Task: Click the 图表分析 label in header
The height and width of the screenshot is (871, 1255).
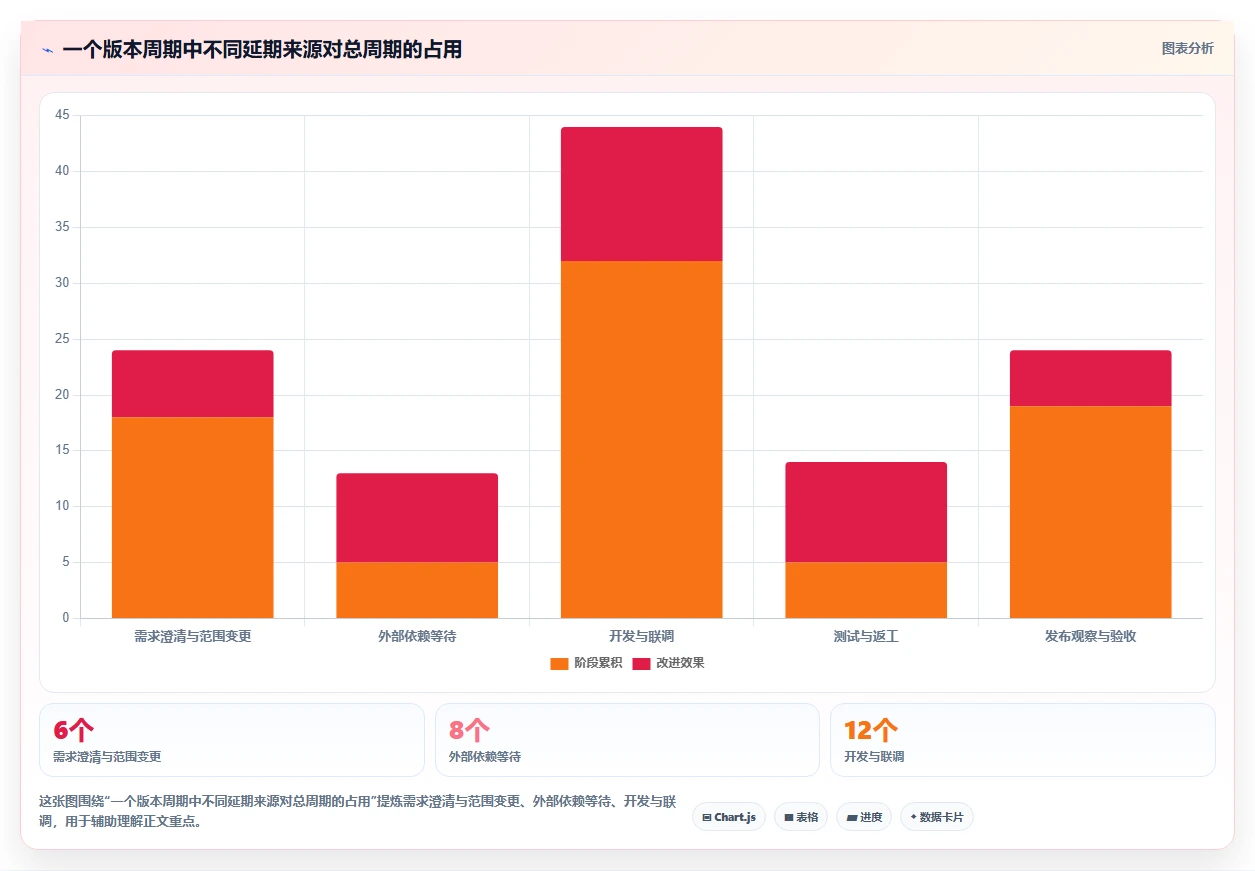Action: [1187, 48]
